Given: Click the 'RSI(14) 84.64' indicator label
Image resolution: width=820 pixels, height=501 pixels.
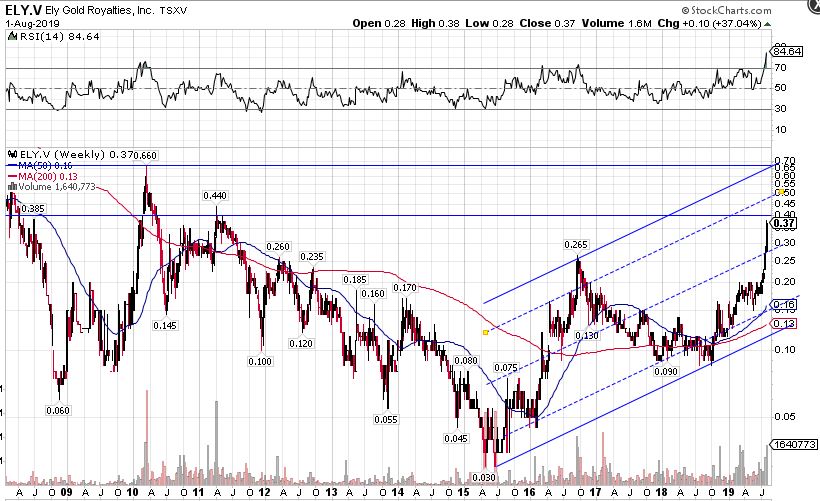Looking at the screenshot, I should [59, 37].
